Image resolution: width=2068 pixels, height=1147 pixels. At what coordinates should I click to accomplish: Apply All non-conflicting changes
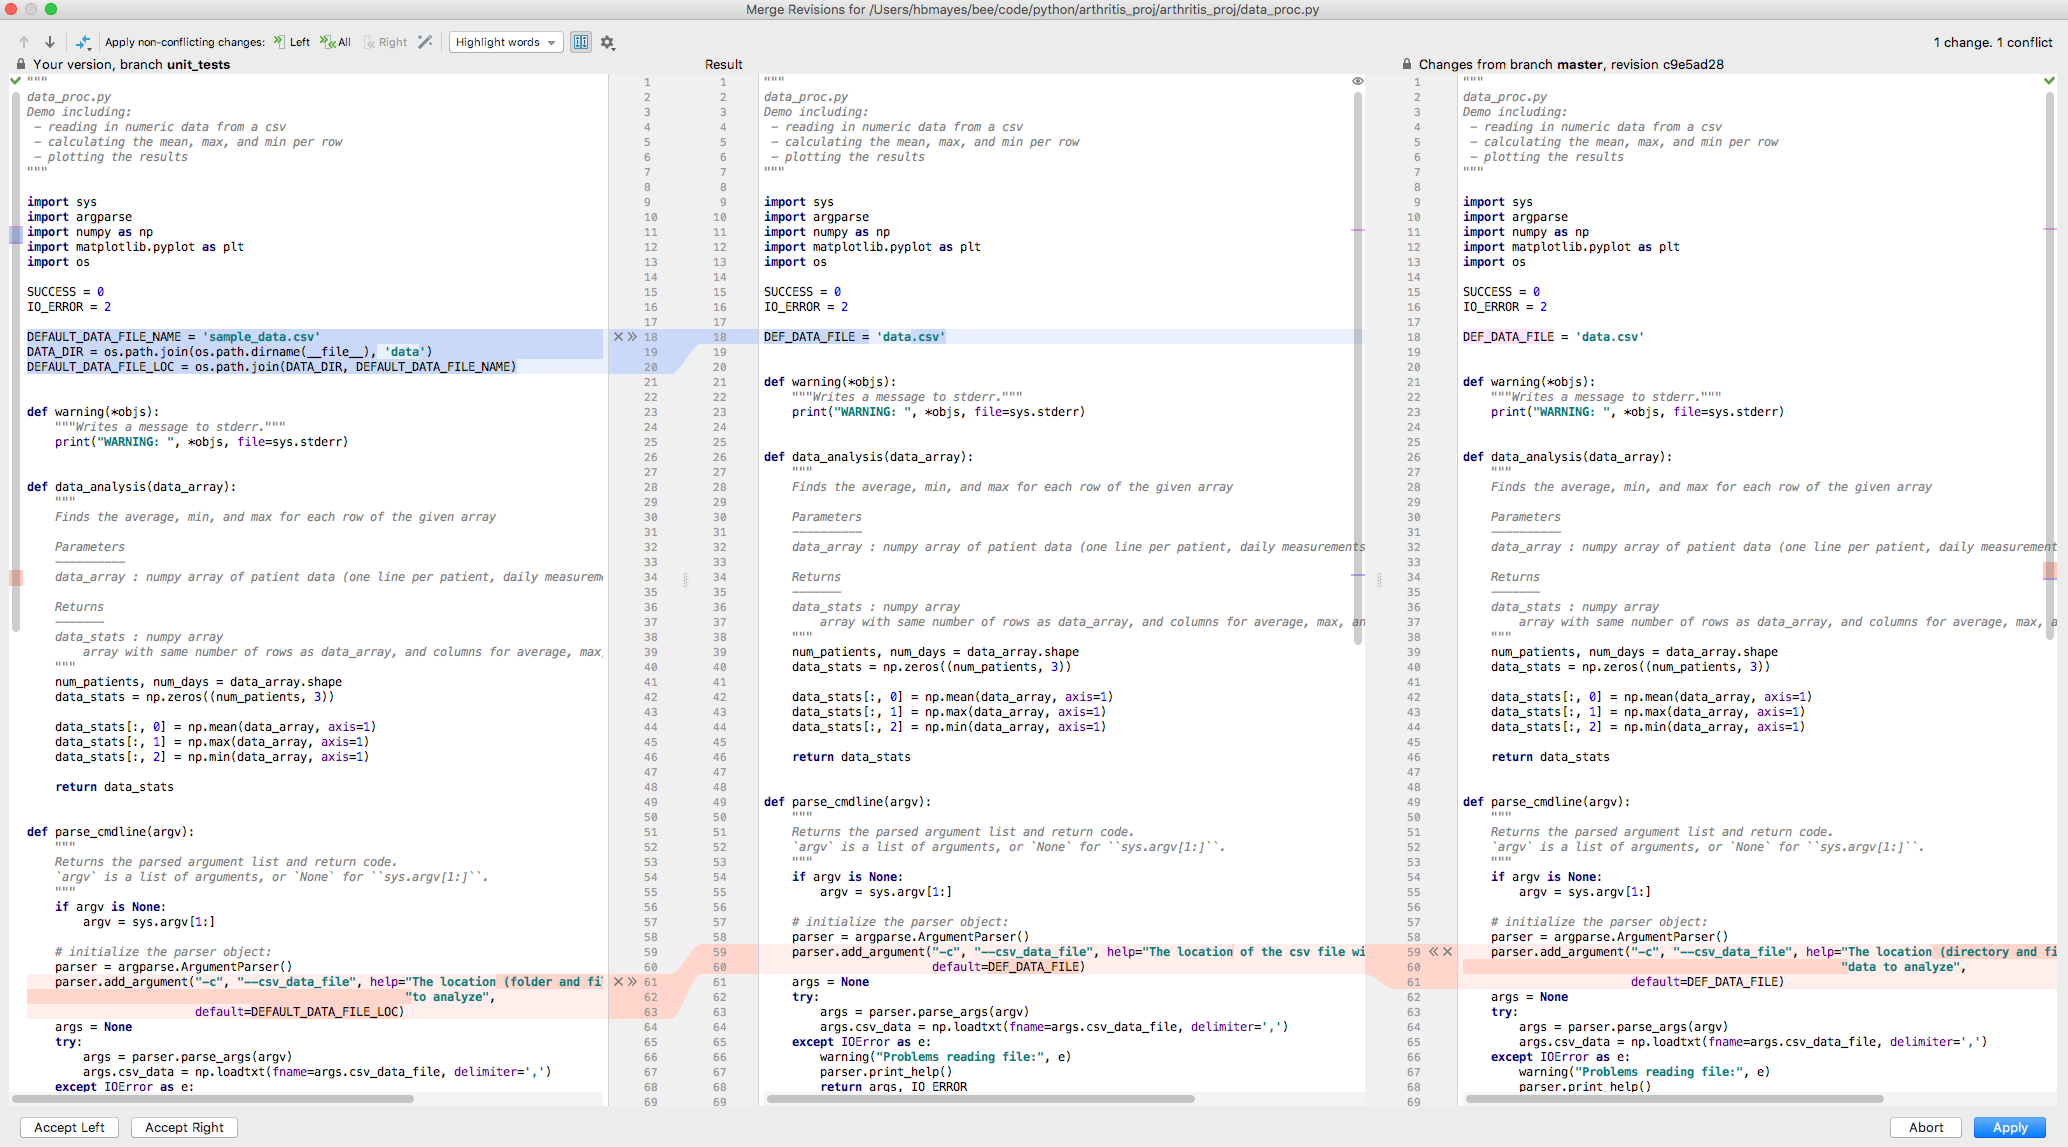[x=335, y=42]
